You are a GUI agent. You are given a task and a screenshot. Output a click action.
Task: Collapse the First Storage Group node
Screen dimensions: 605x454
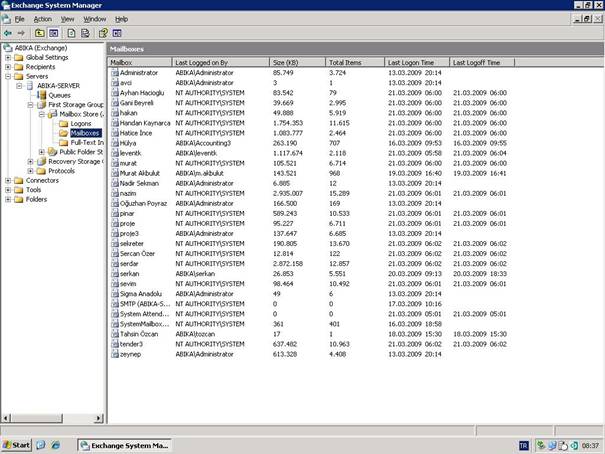point(30,105)
